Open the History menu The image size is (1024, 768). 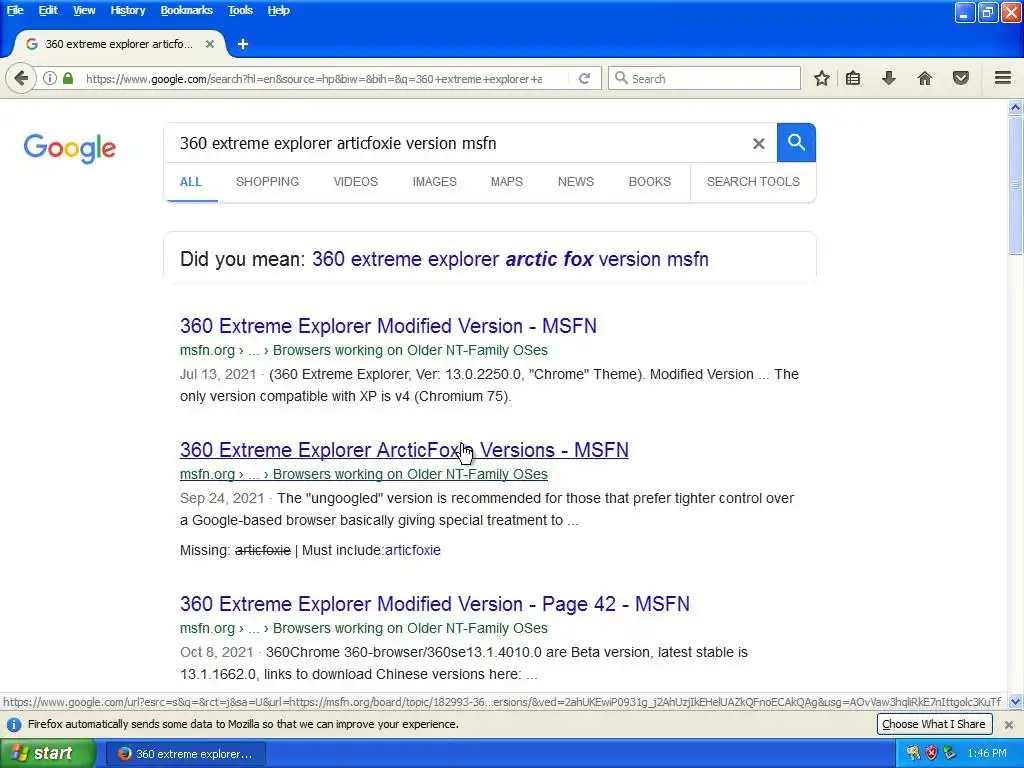click(127, 10)
